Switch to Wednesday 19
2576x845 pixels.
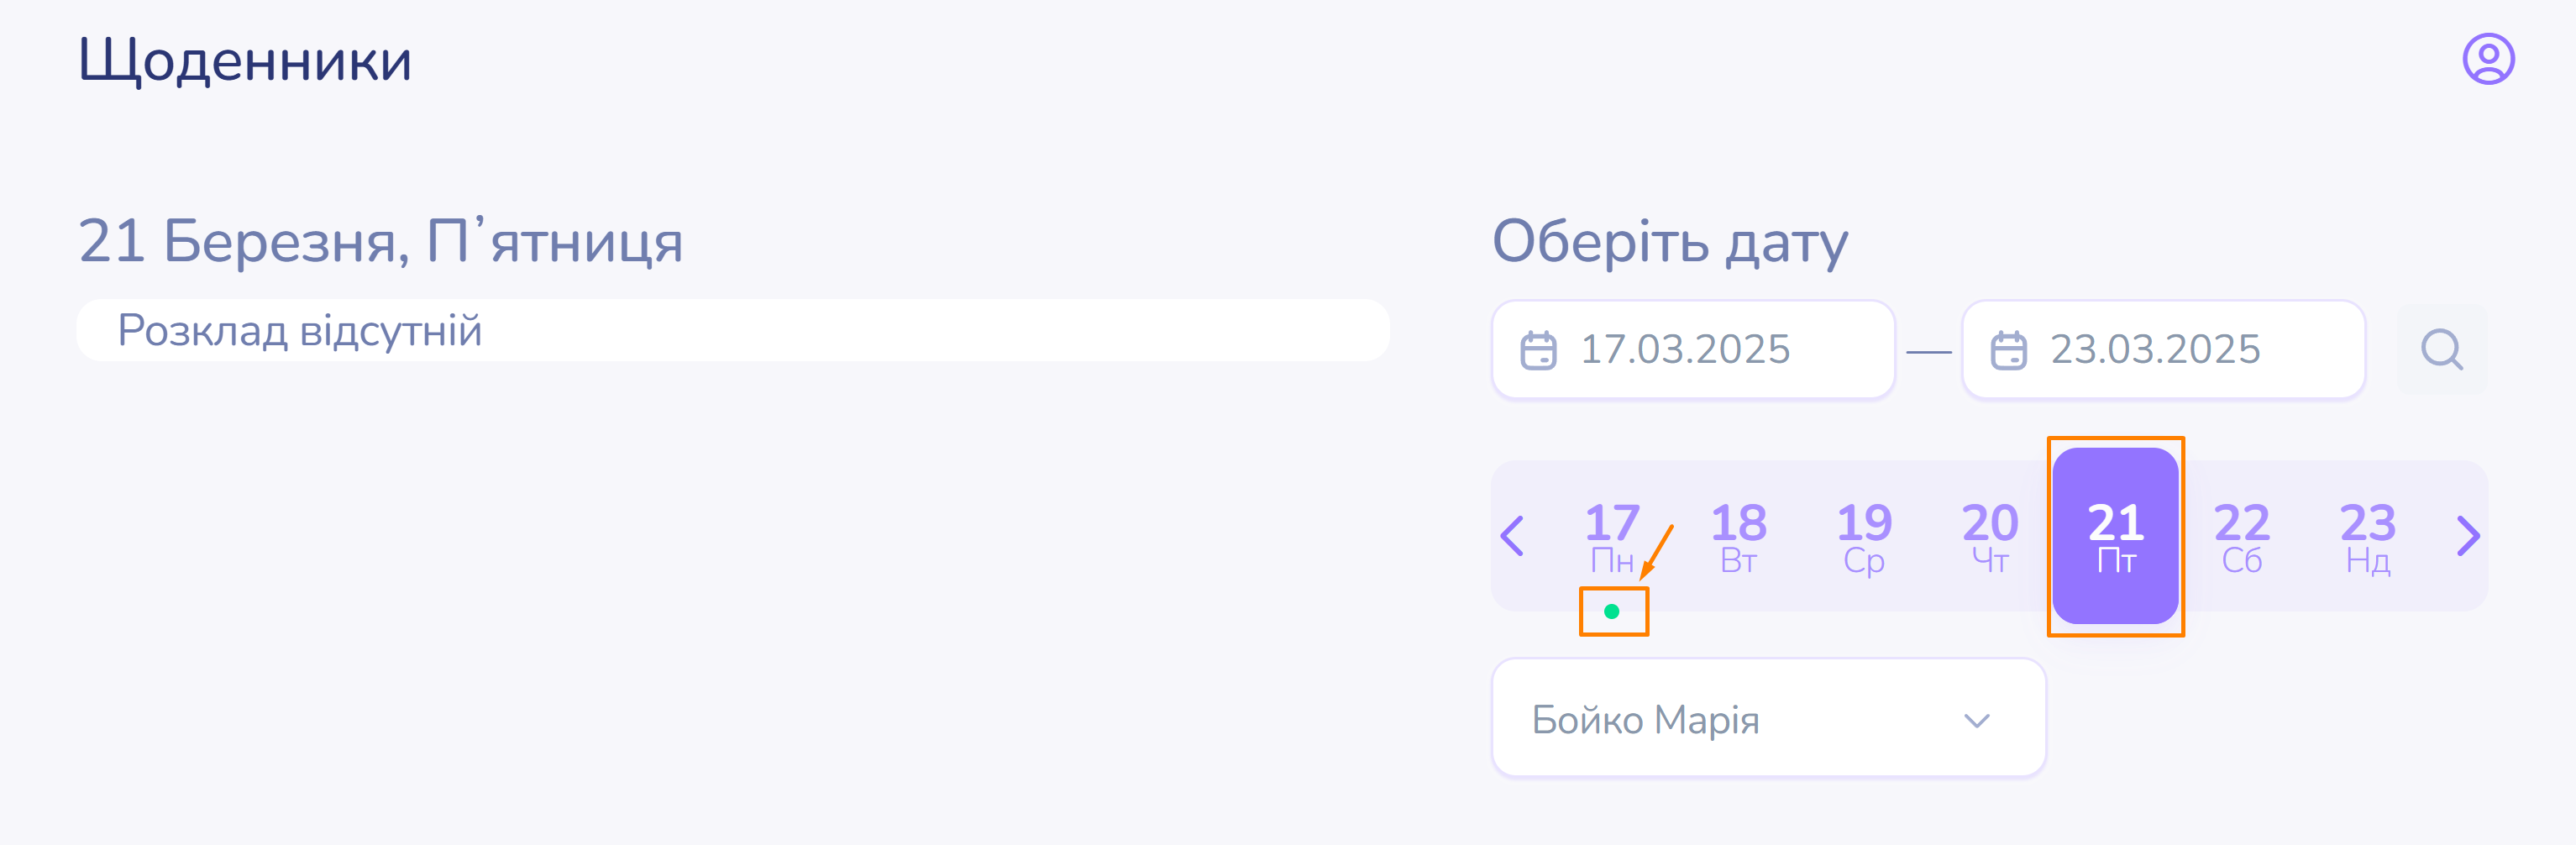click(x=1864, y=537)
